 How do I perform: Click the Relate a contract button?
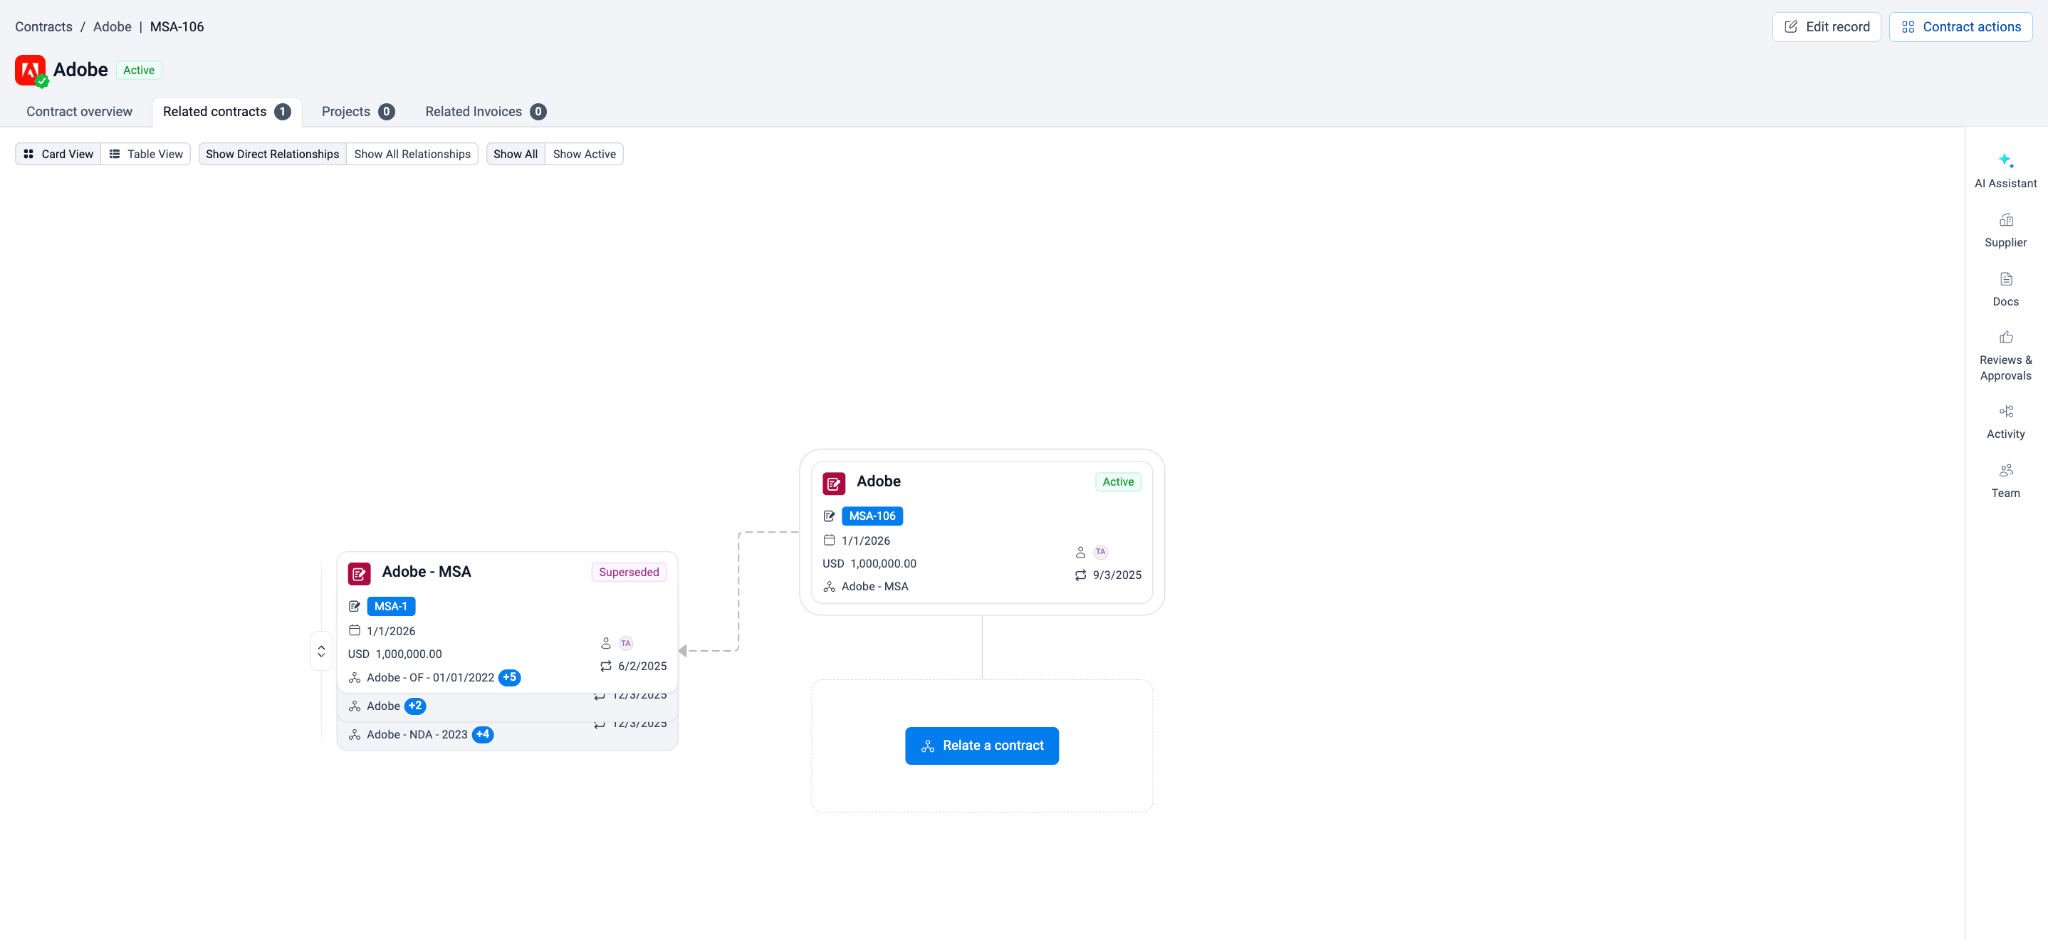[981, 746]
